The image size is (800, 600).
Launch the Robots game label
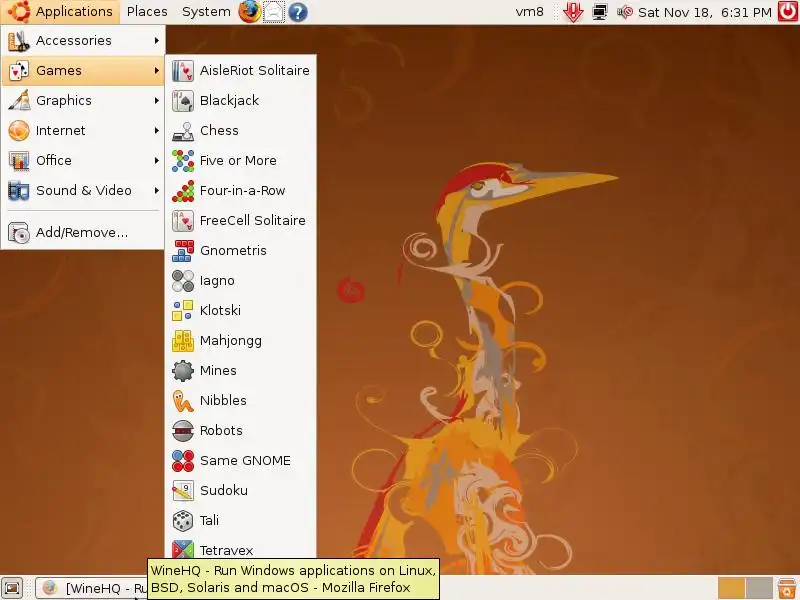(x=221, y=431)
